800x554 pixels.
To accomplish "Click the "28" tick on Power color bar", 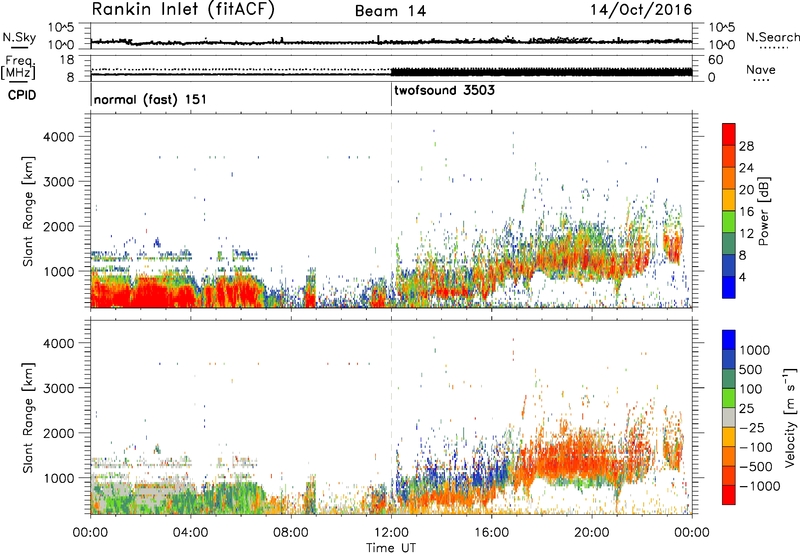I will click(746, 146).
